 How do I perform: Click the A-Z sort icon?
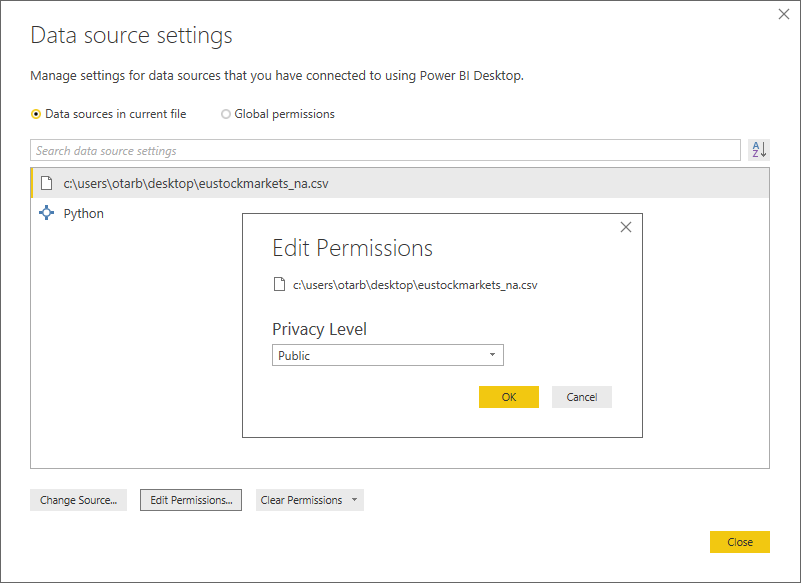pos(759,150)
